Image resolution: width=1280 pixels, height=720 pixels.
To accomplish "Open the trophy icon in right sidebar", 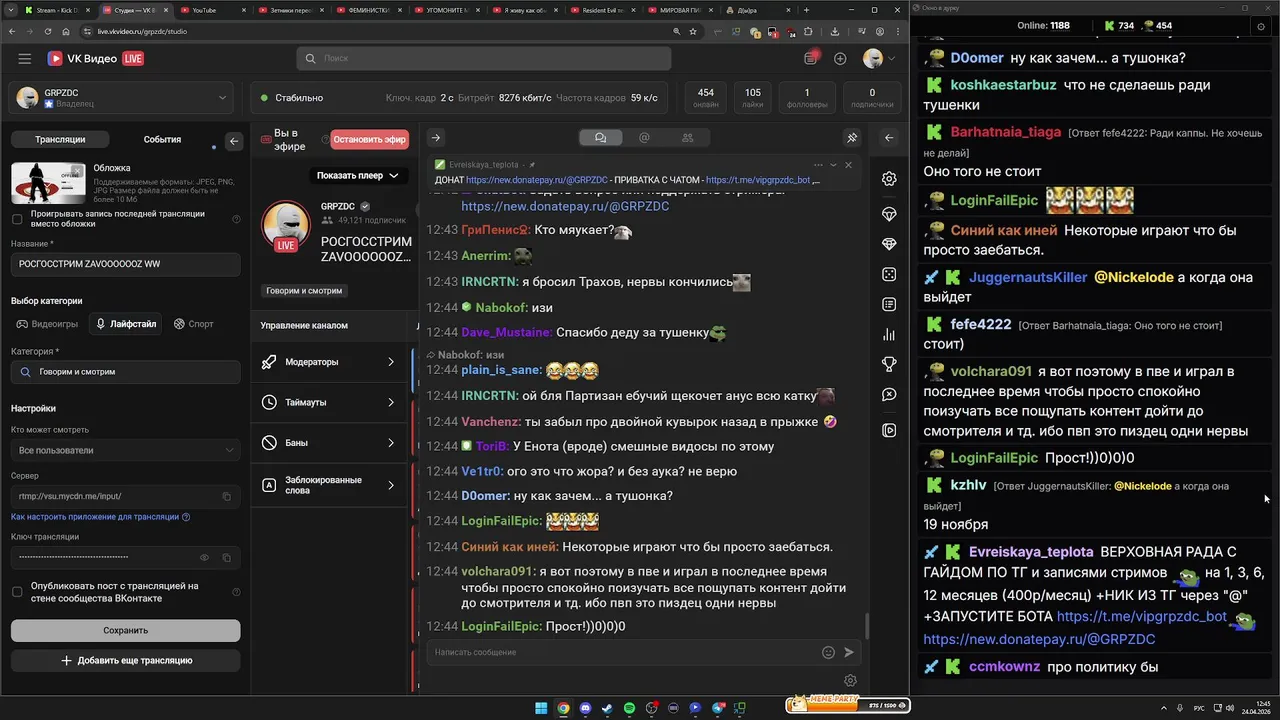I will [889, 364].
